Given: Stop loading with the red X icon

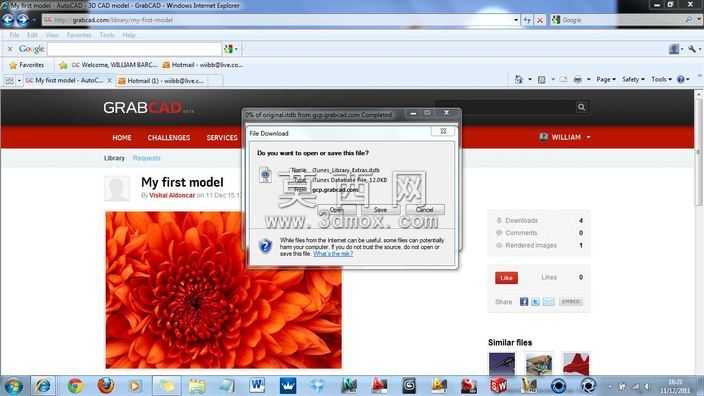Looking at the screenshot, I should pos(540,20).
